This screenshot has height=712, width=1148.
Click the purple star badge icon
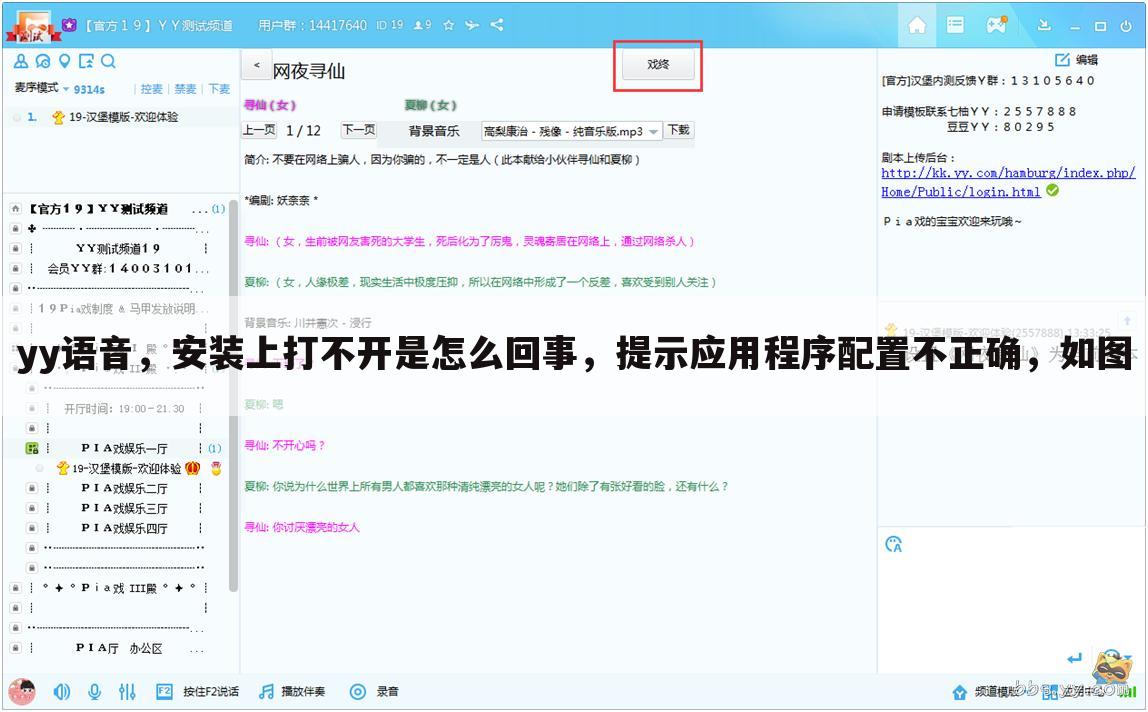pyautogui.click(x=69, y=24)
